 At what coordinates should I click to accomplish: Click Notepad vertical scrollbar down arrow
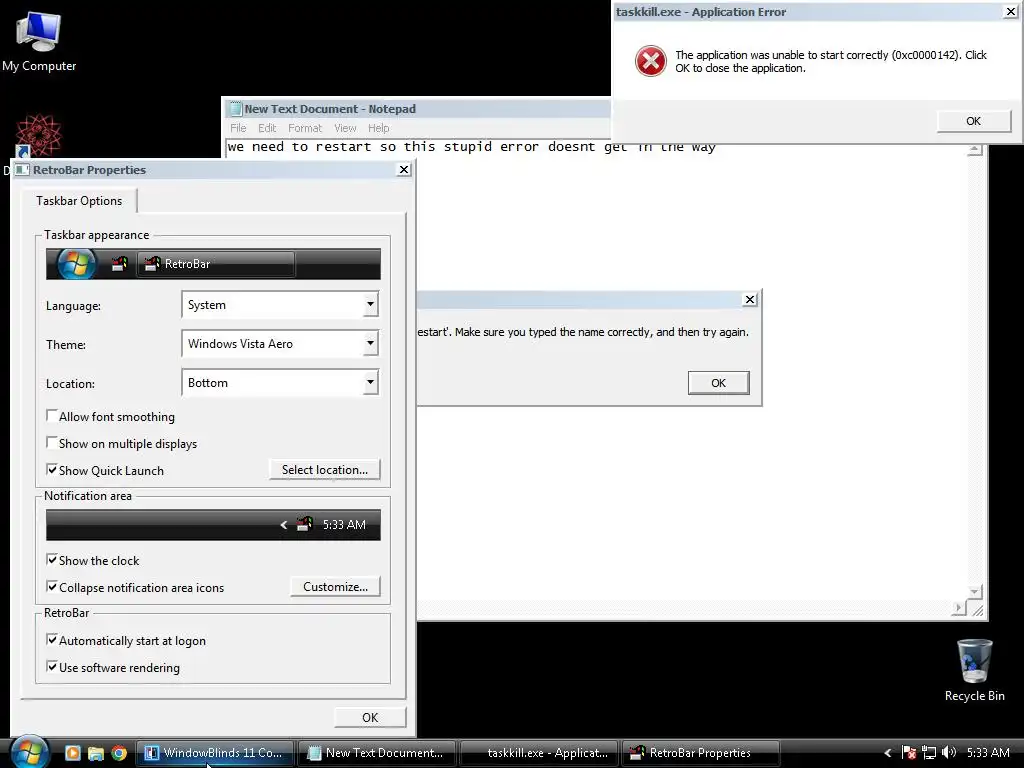974,592
